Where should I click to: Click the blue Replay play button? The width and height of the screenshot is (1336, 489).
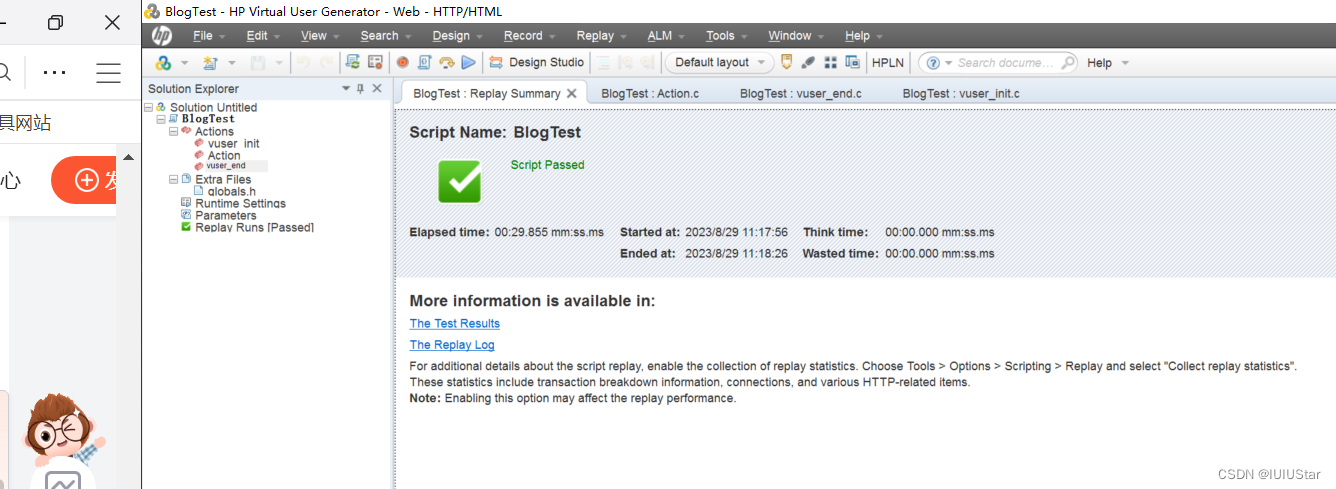[x=468, y=62]
